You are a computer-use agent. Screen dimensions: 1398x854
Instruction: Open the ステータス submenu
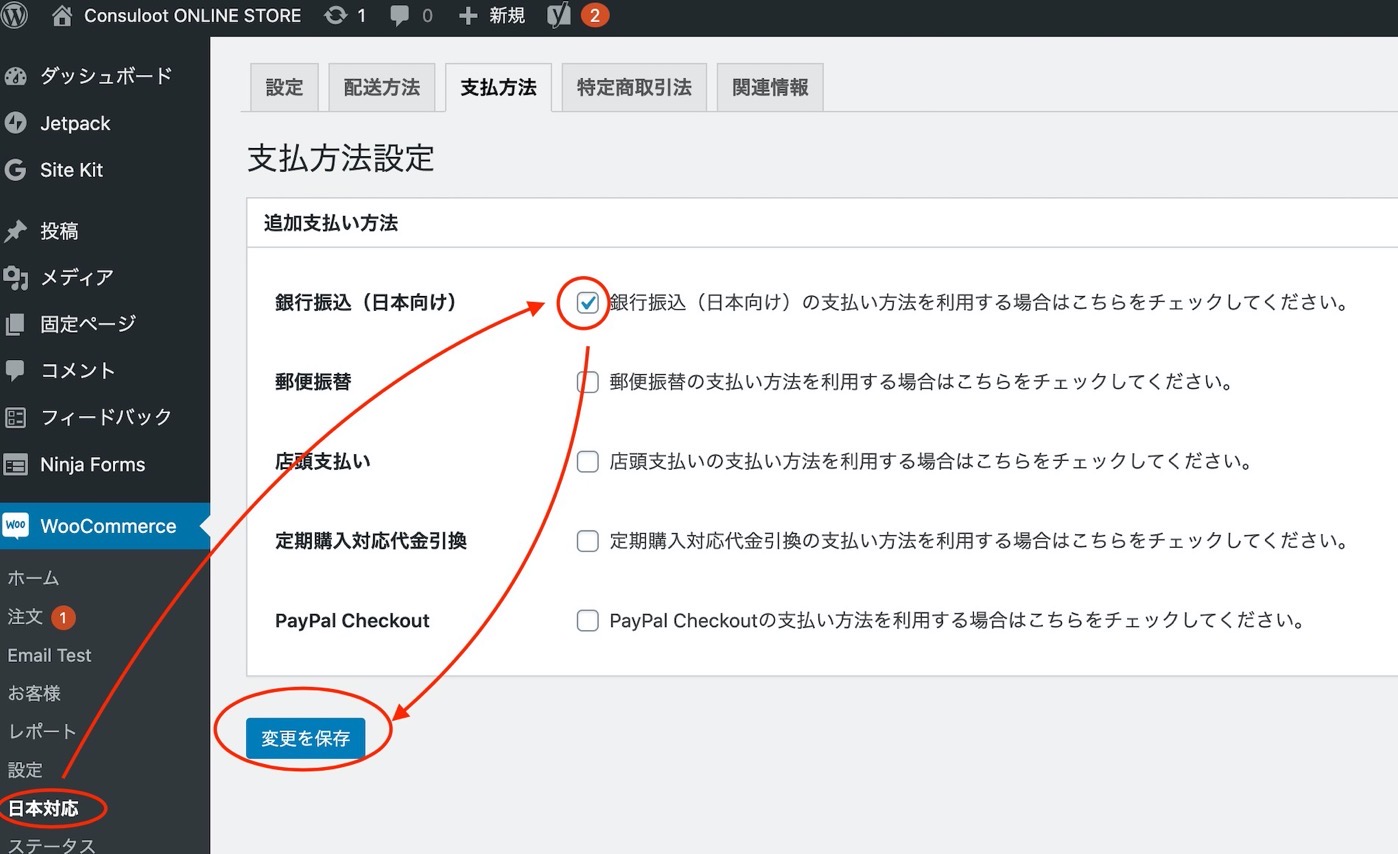[x=51, y=846]
